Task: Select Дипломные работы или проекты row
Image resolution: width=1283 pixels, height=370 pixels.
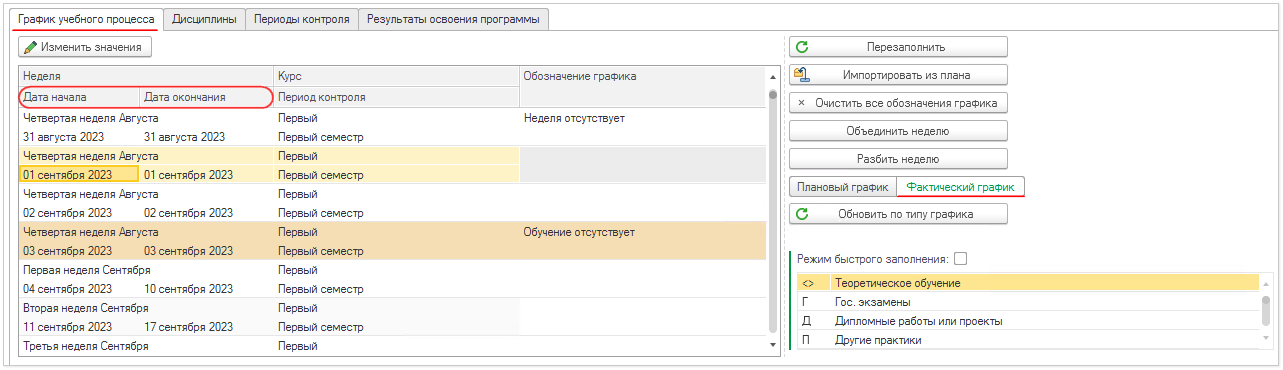Action: point(1028,321)
